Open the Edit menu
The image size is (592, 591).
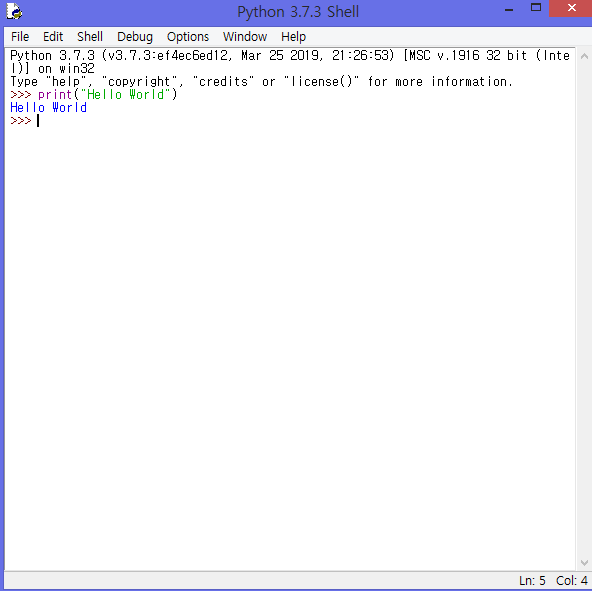(53, 37)
